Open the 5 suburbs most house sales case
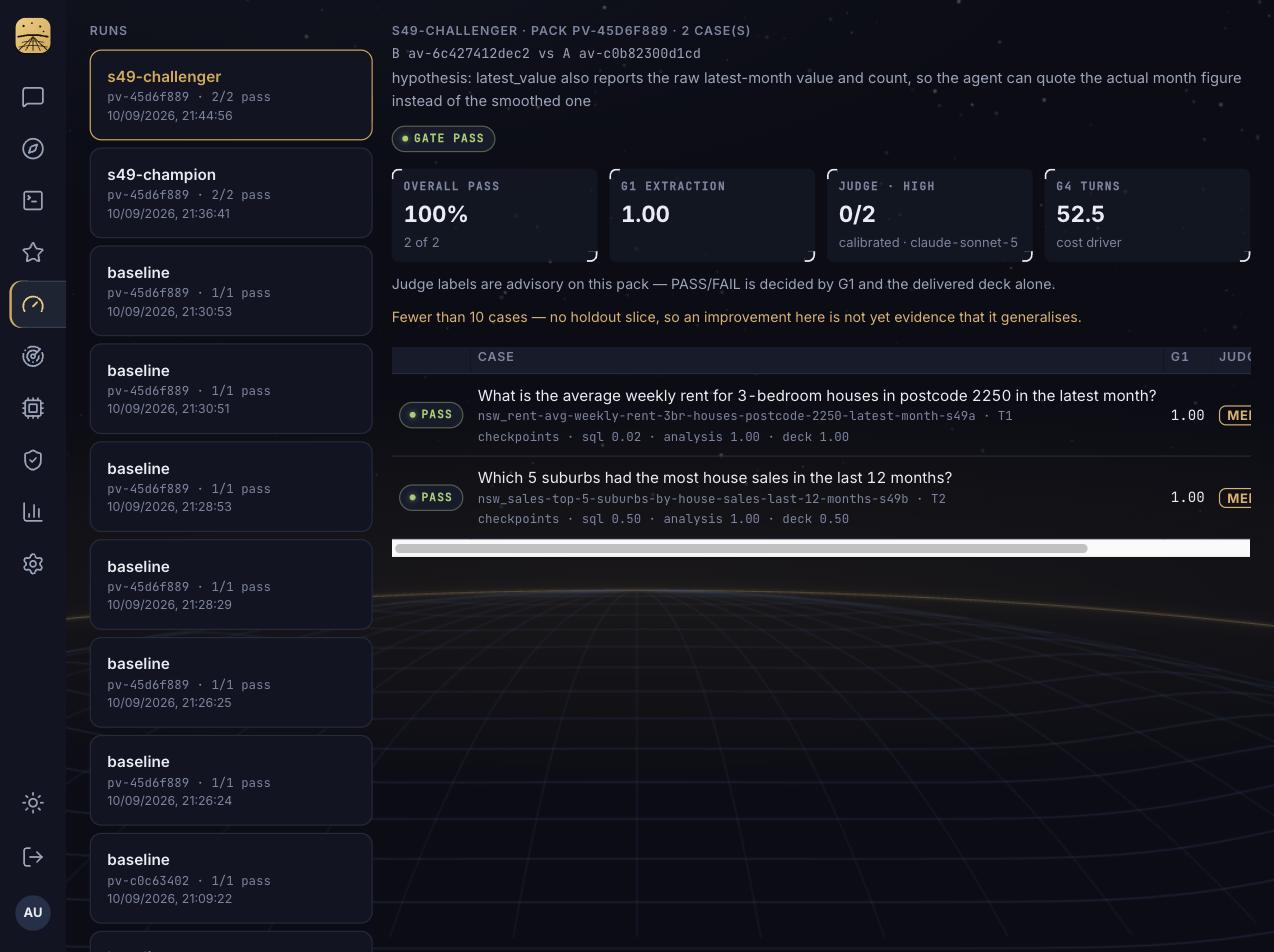This screenshot has height=952, width=1274. (x=715, y=478)
